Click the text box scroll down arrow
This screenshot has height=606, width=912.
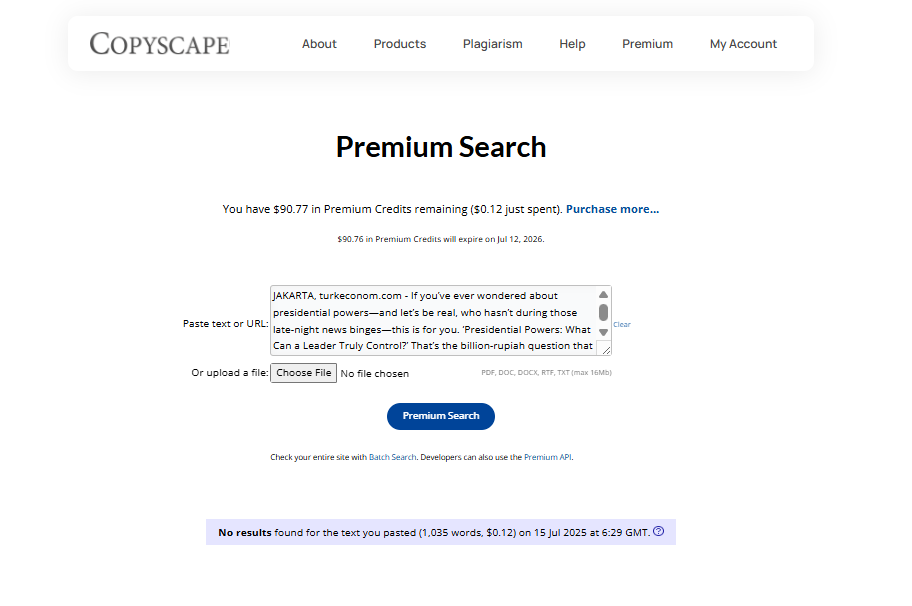(603, 332)
